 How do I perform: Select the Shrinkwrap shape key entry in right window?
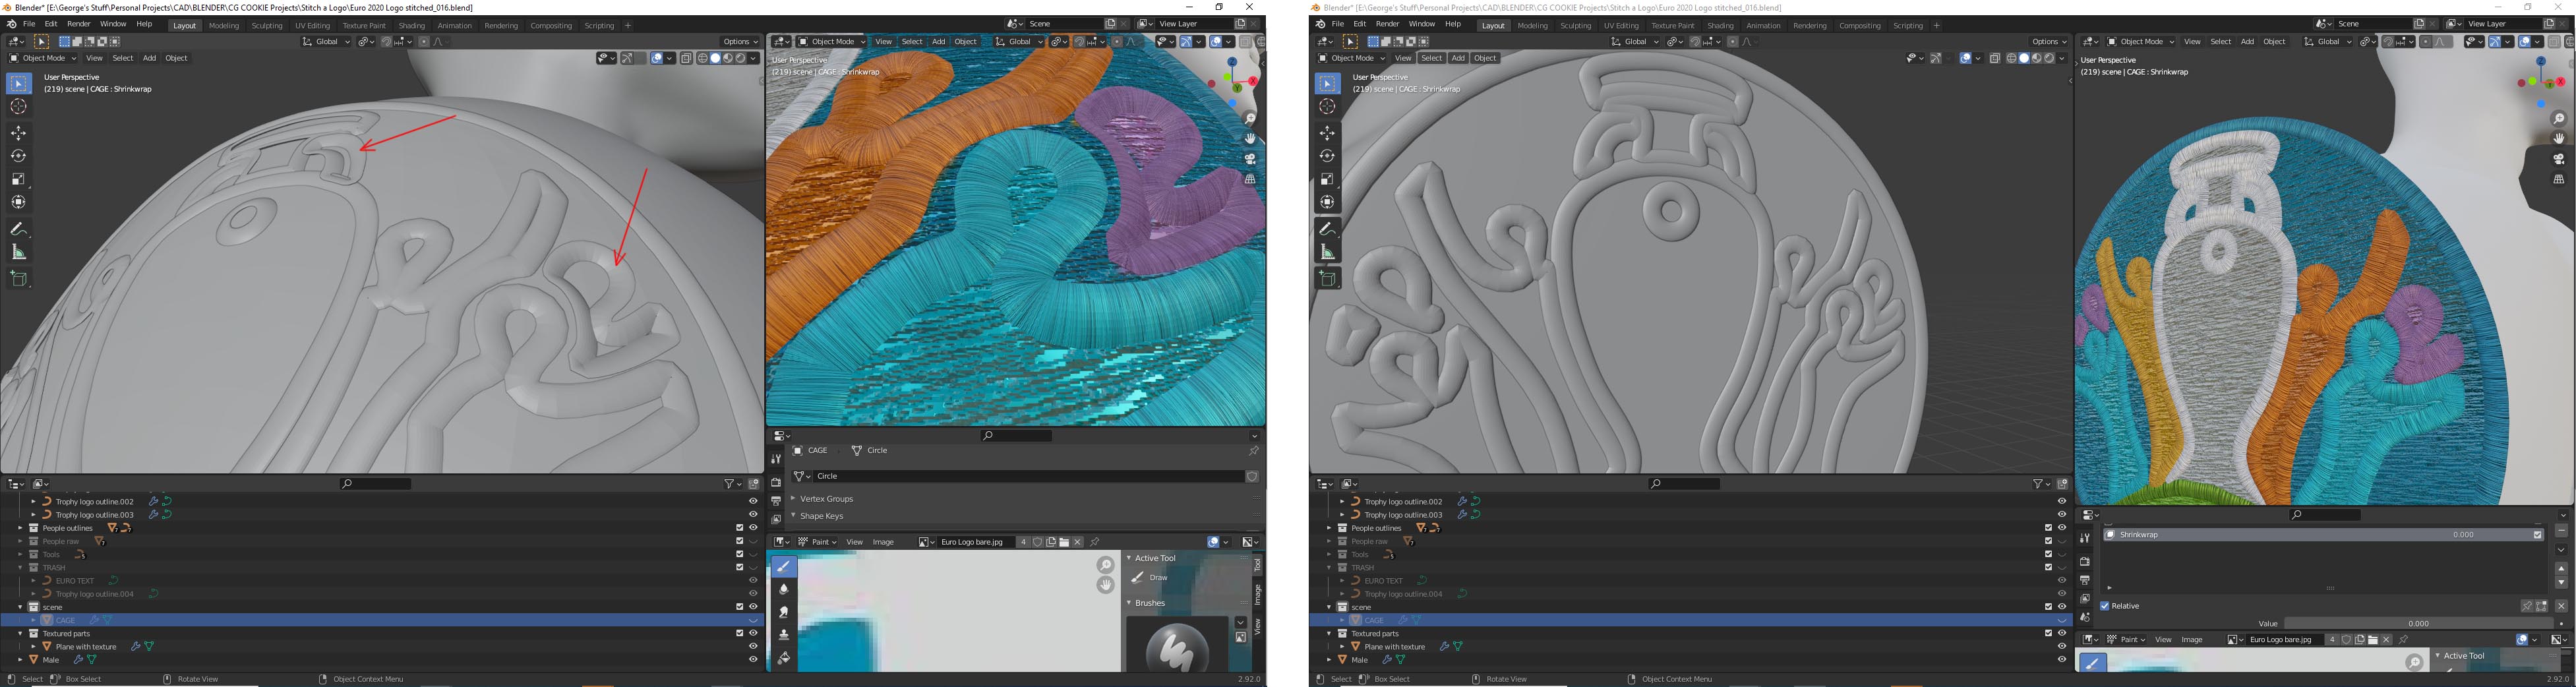tap(2322, 535)
